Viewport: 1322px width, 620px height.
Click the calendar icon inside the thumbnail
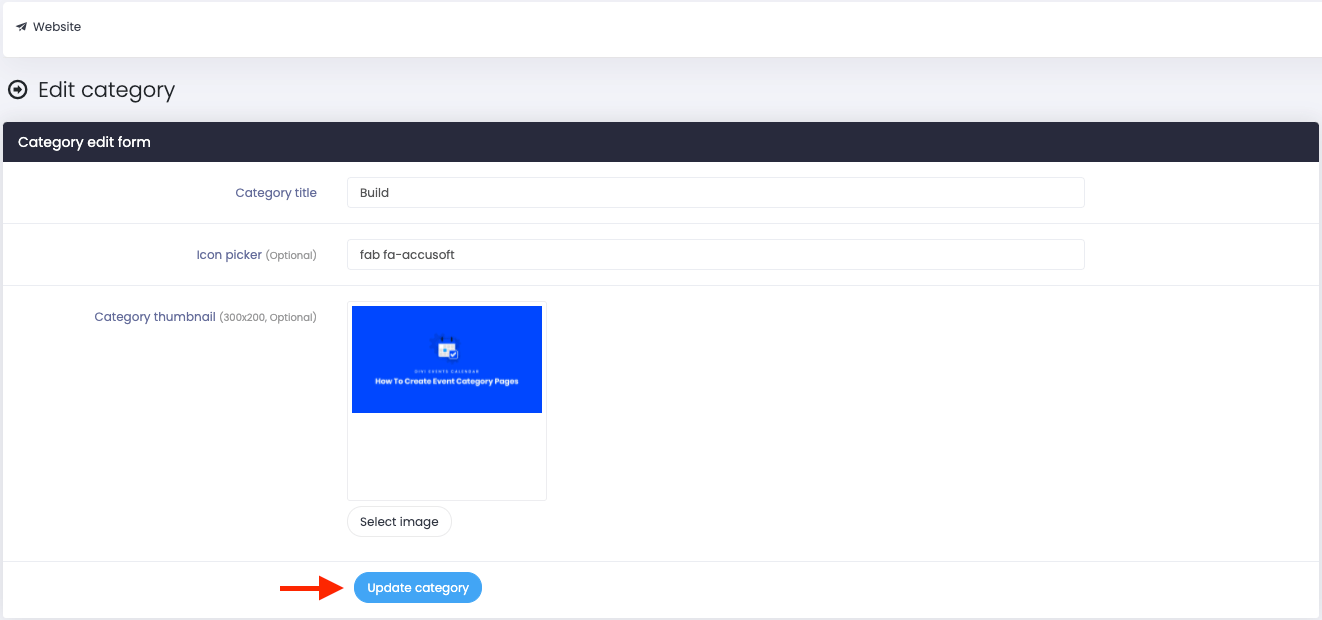click(445, 347)
